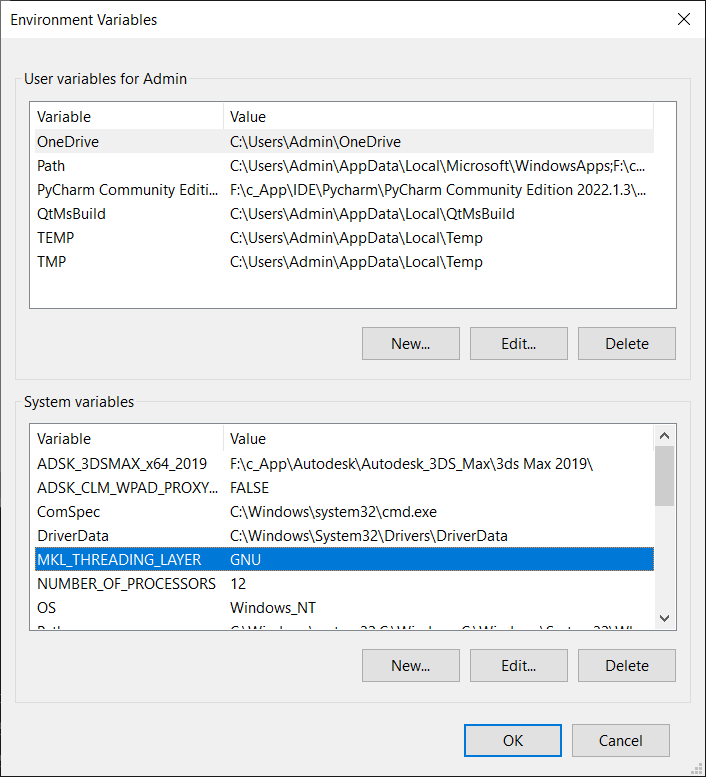Click New button under System variables
706x777 pixels.
[410, 665]
